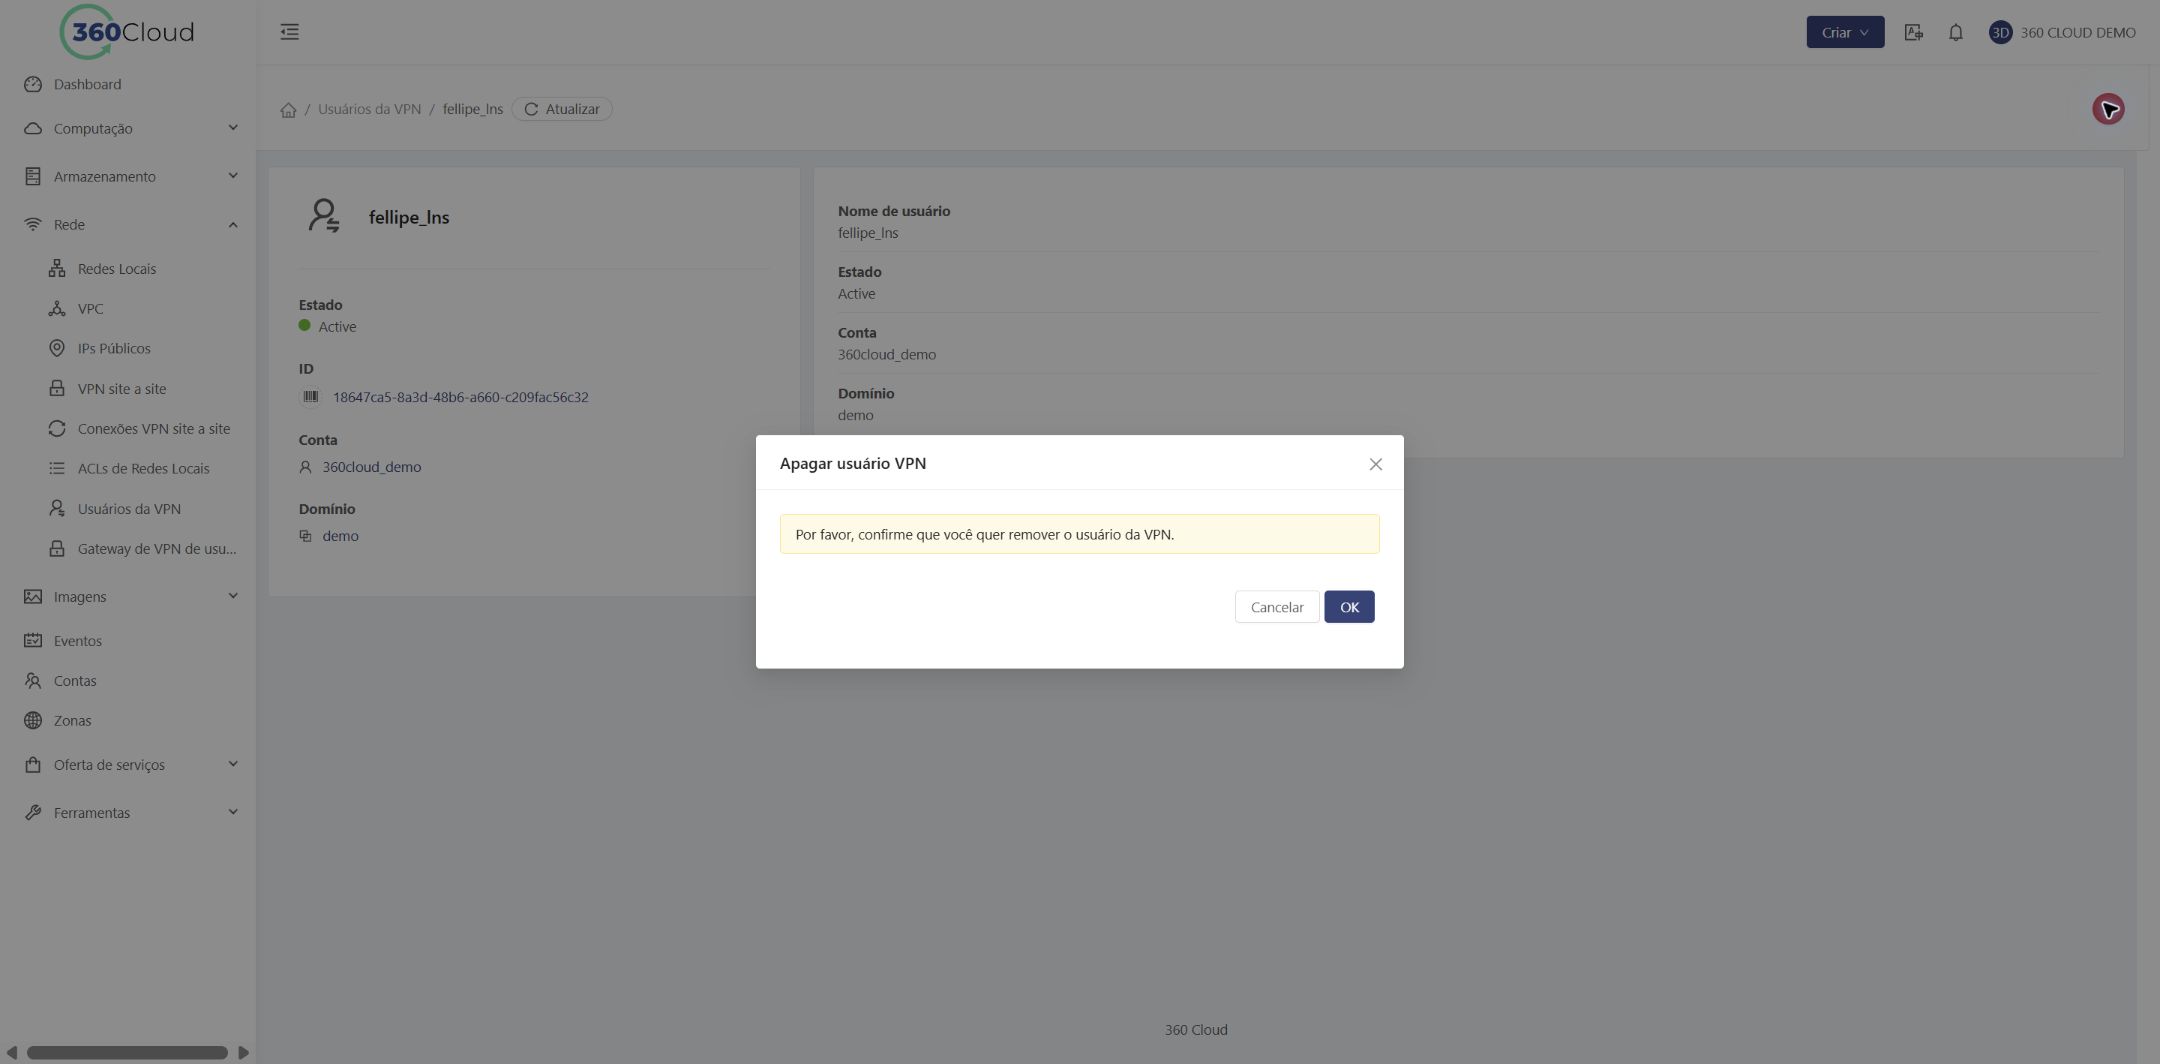This screenshot has width=2160, height=1064.
Task: Click the round cursor icon at top right
Action: [2108, 109]
